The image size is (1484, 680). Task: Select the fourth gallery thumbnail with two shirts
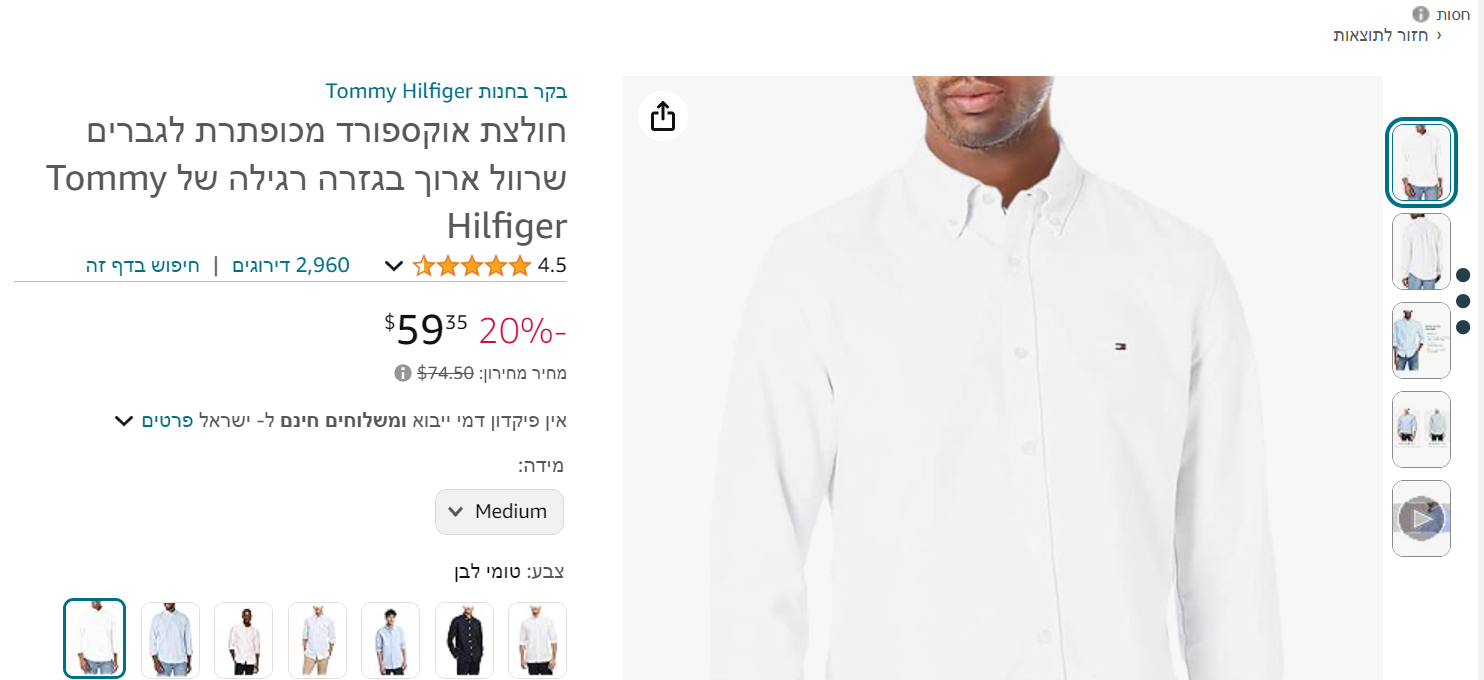click(1421, 429)
